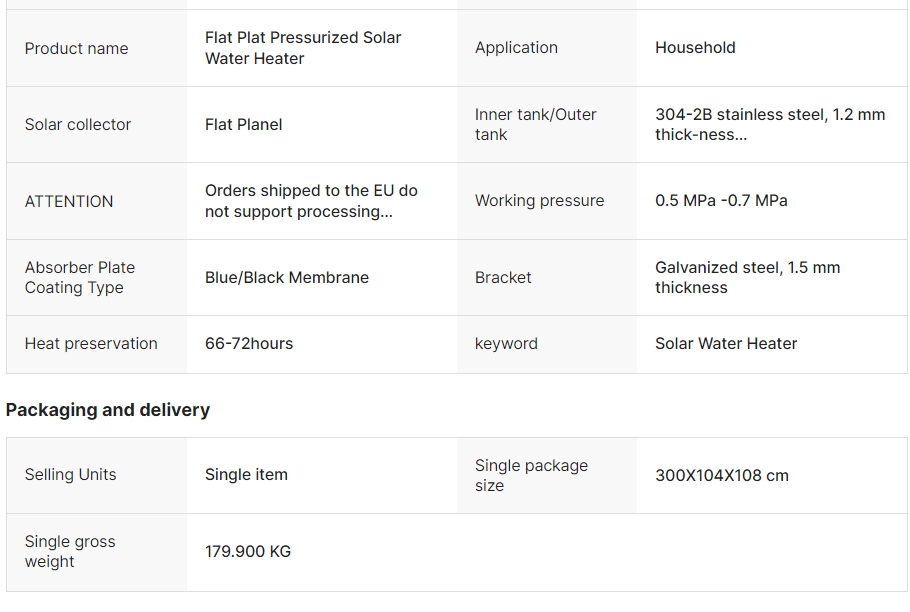Click the "Inner tank/Outer tank" label

535,124
